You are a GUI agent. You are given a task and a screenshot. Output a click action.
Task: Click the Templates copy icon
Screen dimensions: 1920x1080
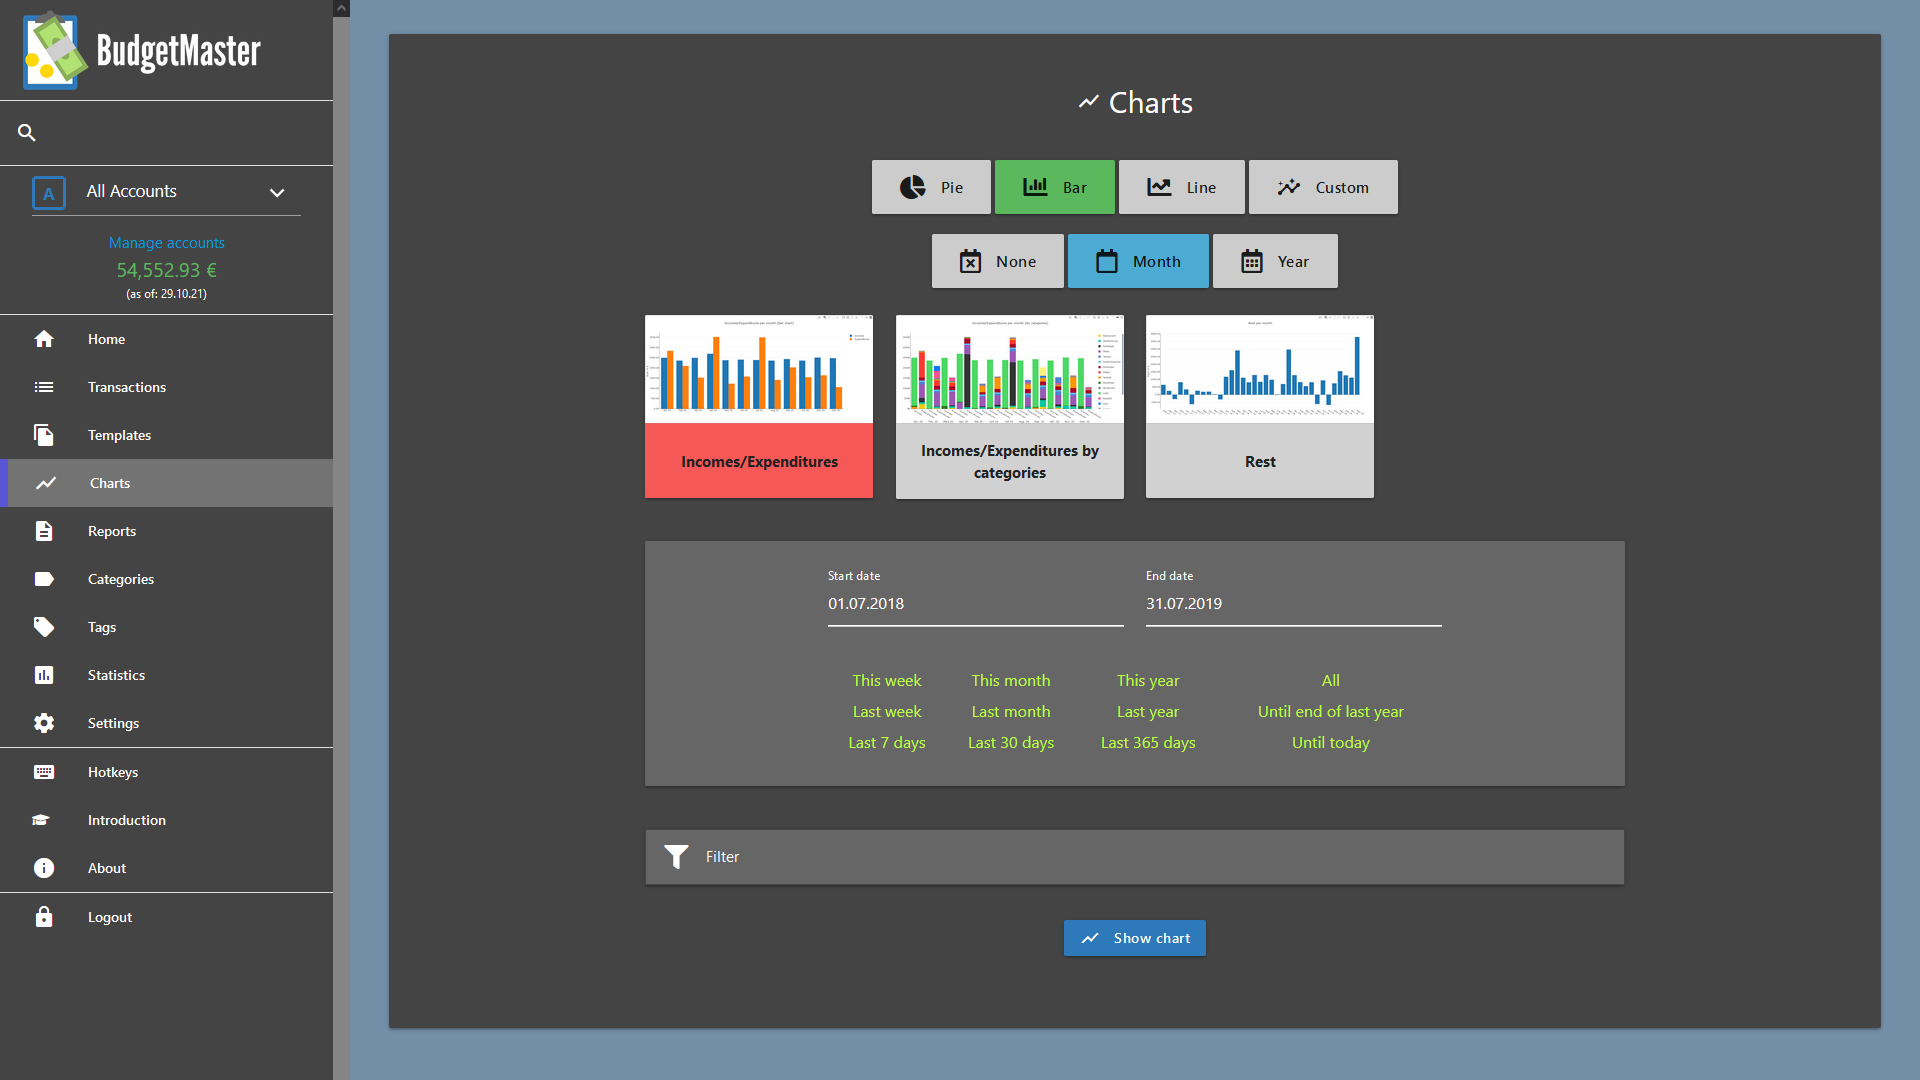point(44,435)
